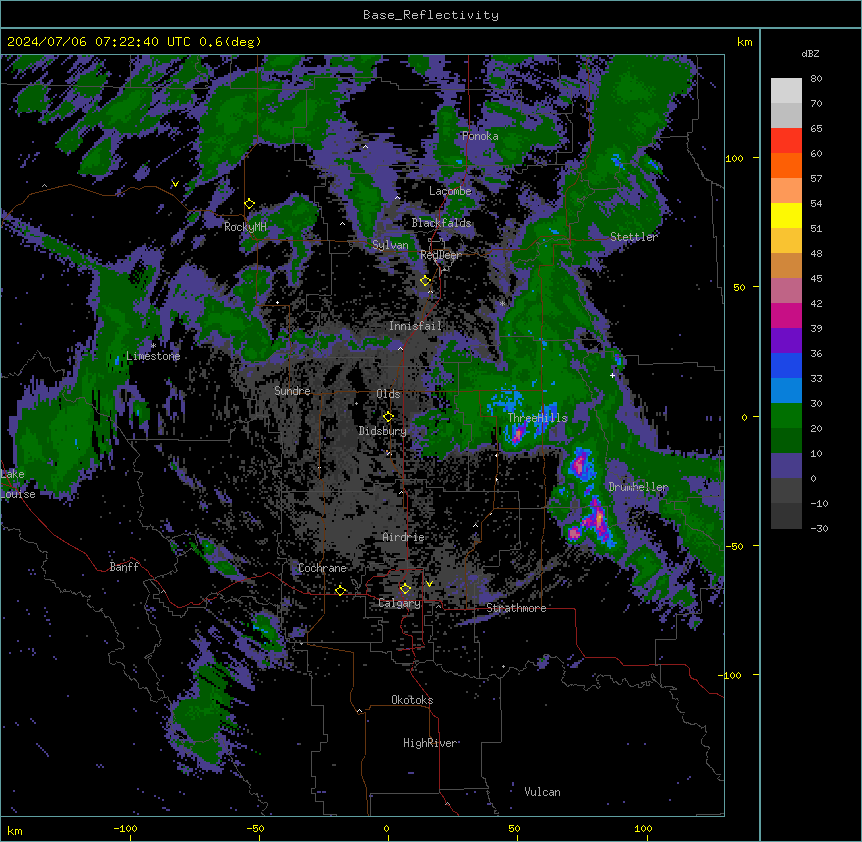Click the yellow diamond marker above RockyMH
862x842 pixels.
pos(250,204)
